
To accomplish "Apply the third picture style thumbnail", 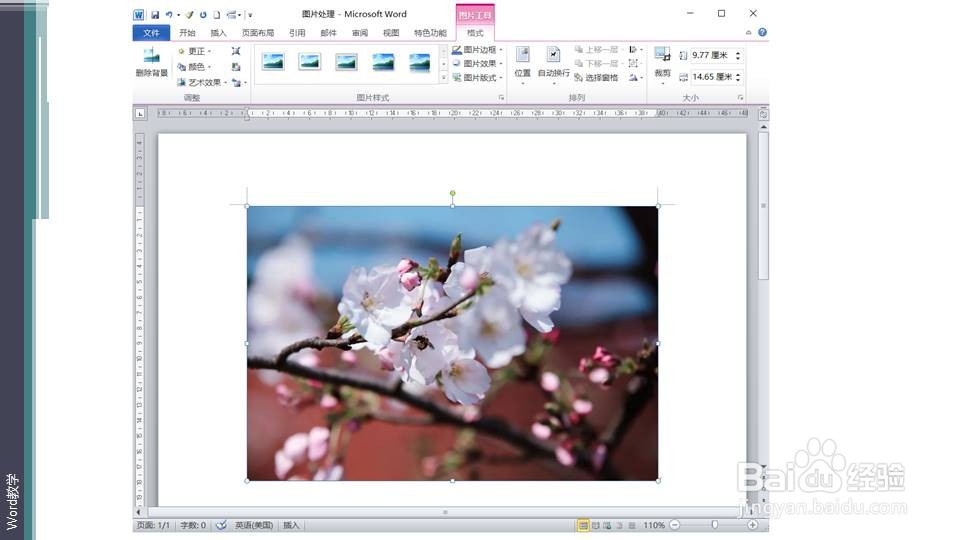I will pos(347,62).
